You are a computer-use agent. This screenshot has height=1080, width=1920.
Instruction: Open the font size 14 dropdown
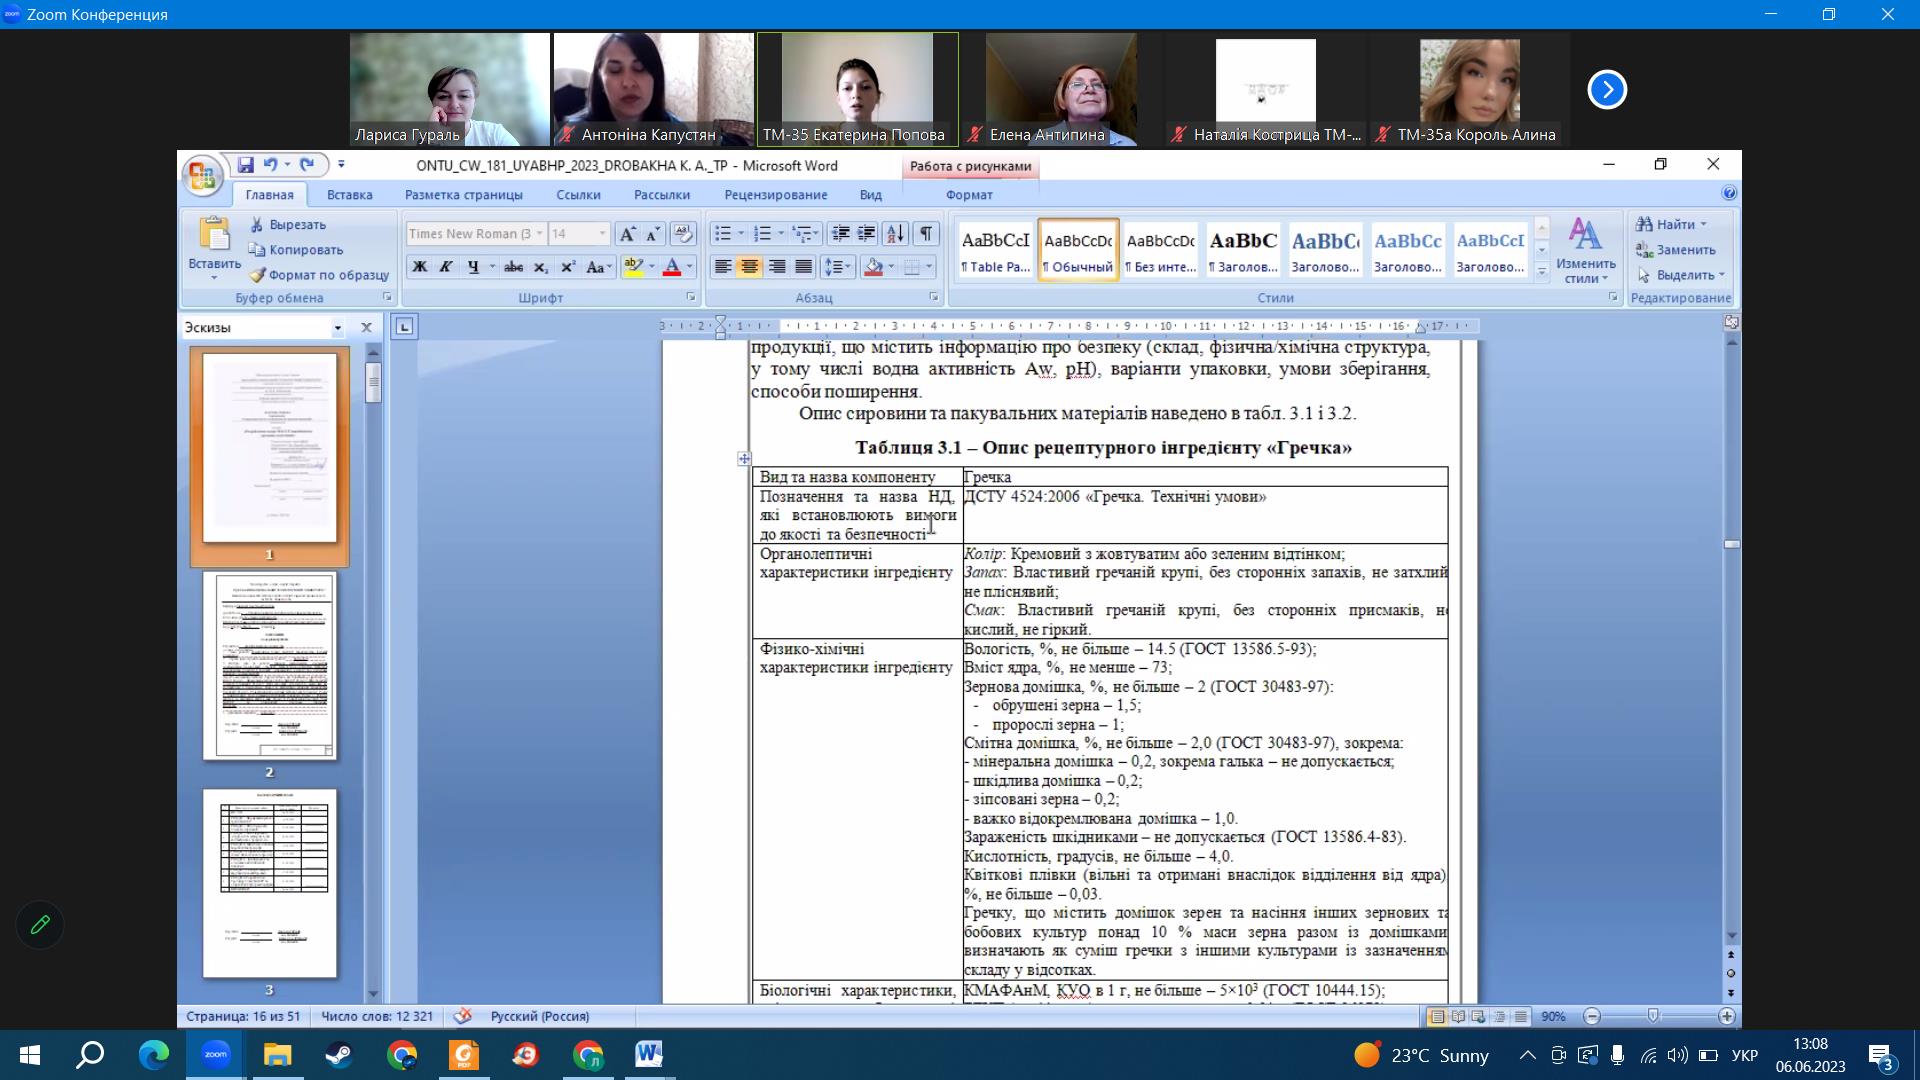click(x=602, y=234)
